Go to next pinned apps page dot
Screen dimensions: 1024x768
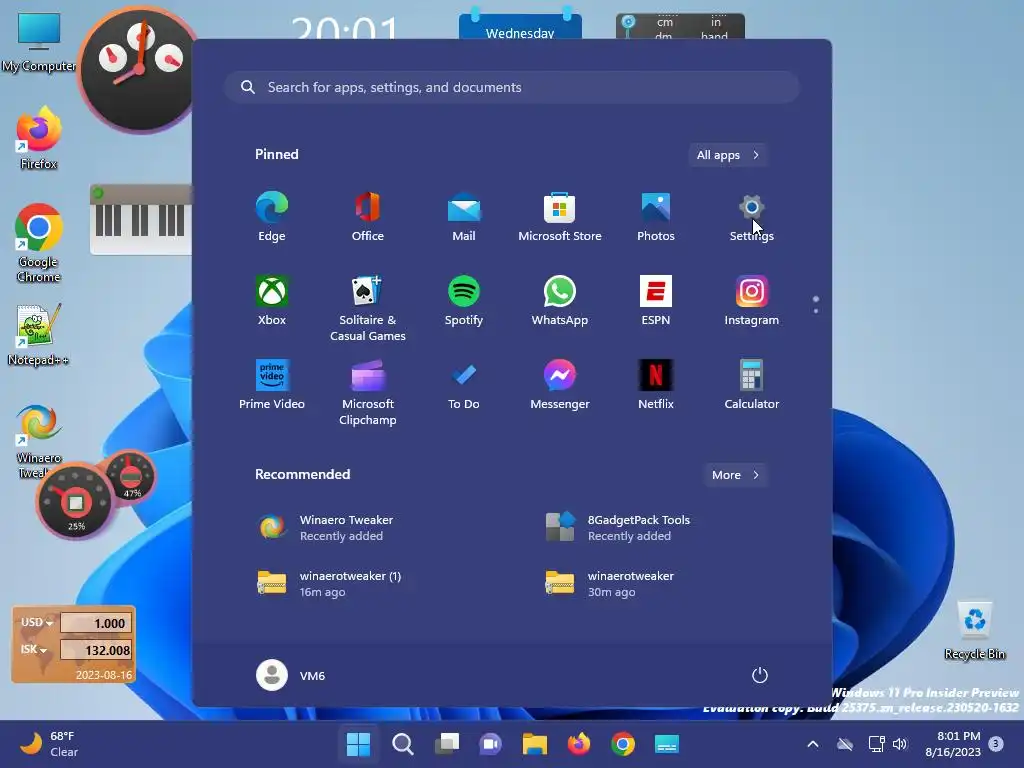pyautogui.click(x=816, y=311)
